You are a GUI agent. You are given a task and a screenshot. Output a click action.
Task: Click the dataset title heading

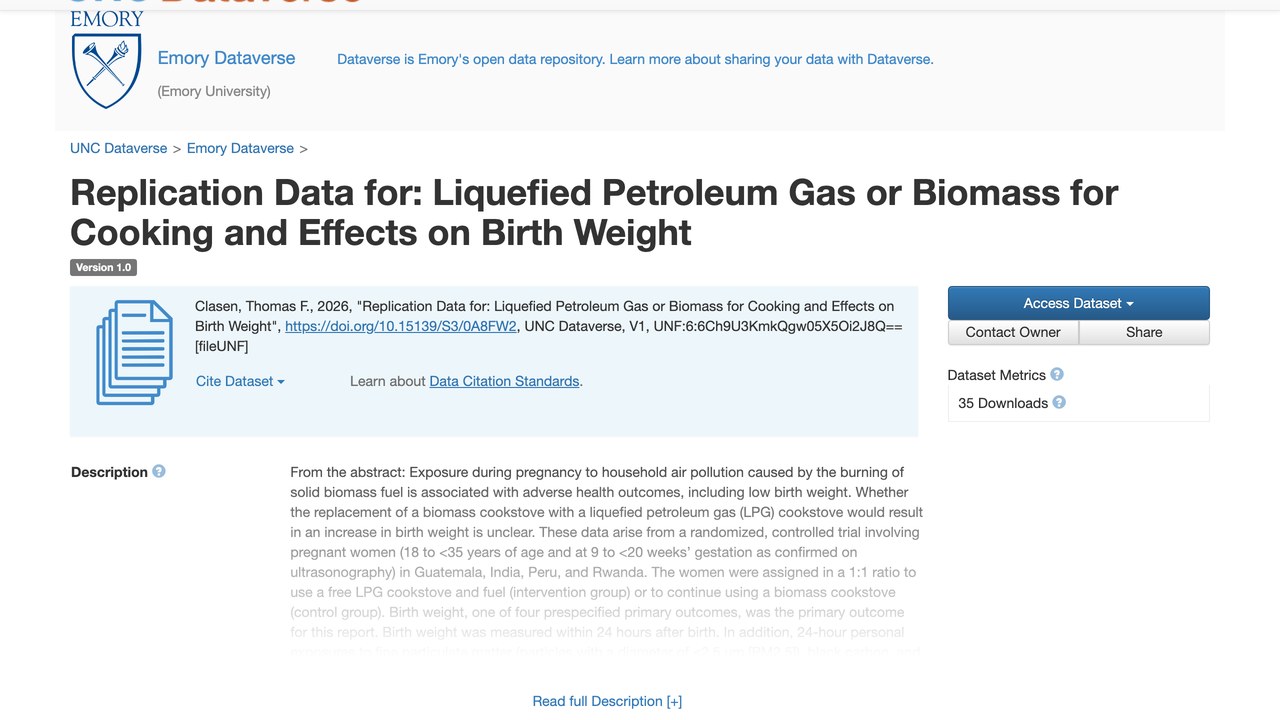click(x=594, y=212)
